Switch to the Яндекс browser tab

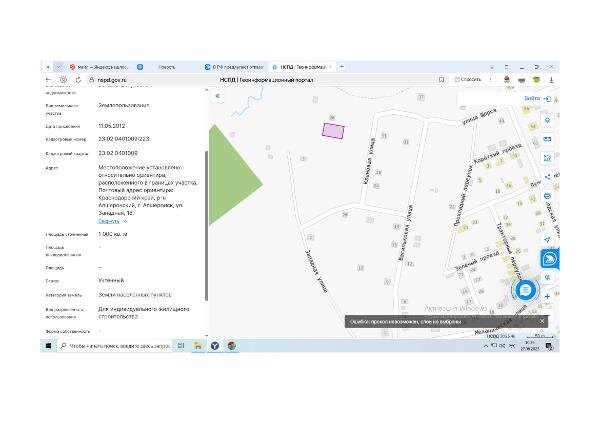point(99,67)
